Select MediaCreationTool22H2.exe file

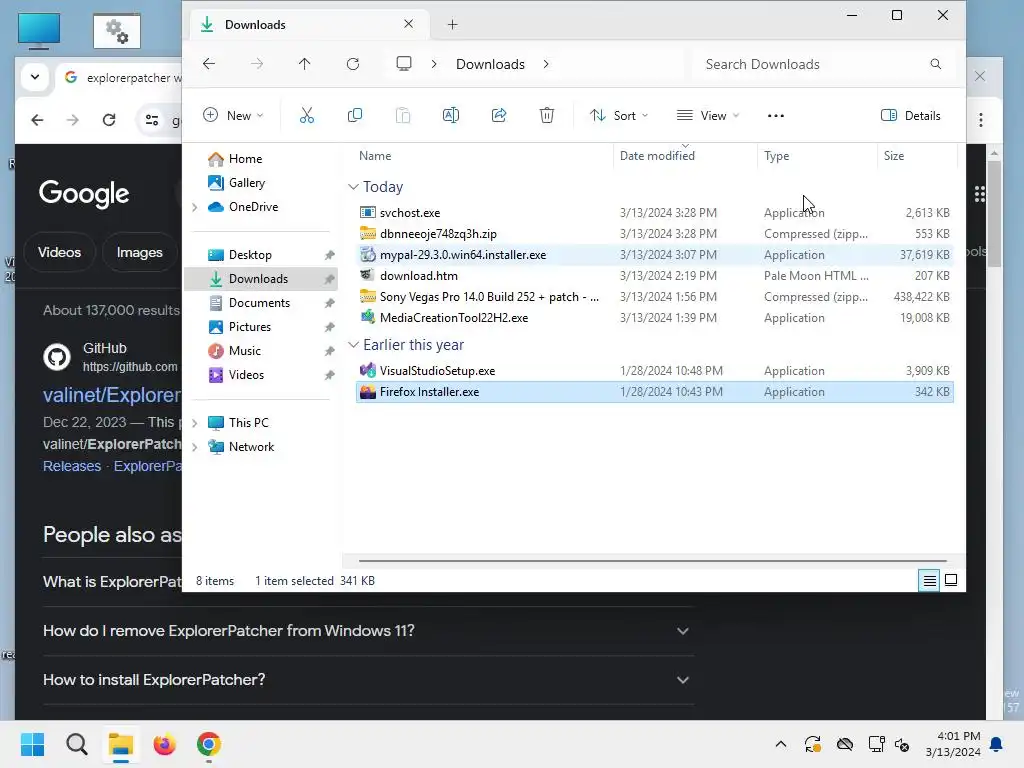(654, 318)
